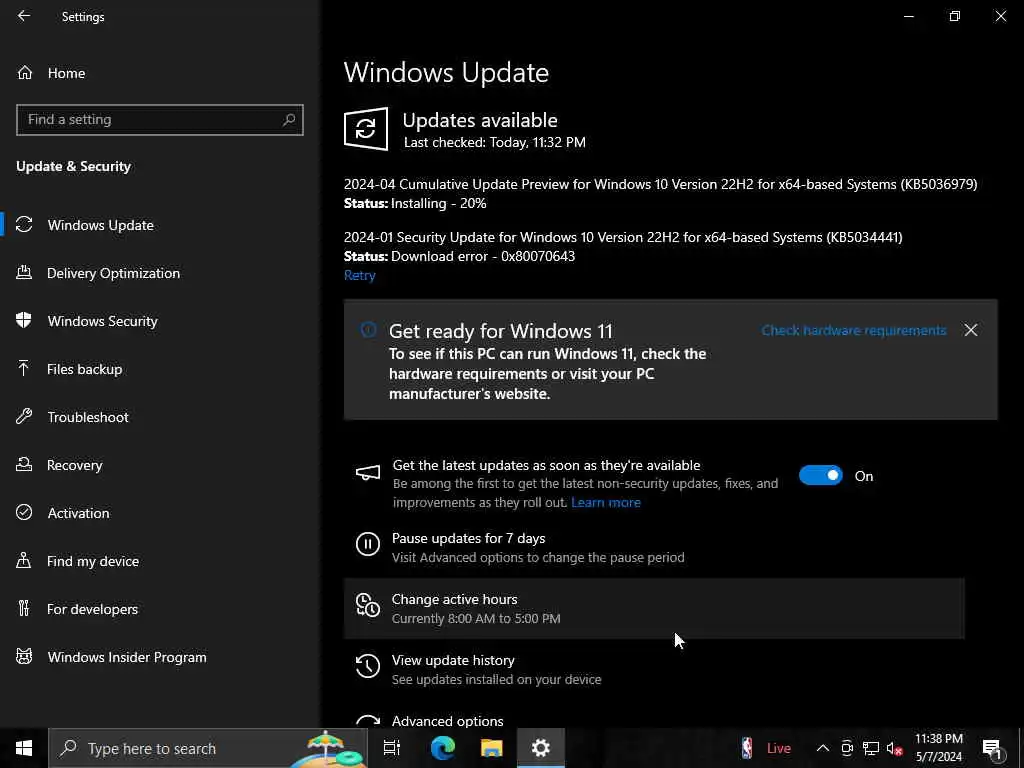
Task: Select Windows Update in the sidebar
Action: (x=101, y=225)
